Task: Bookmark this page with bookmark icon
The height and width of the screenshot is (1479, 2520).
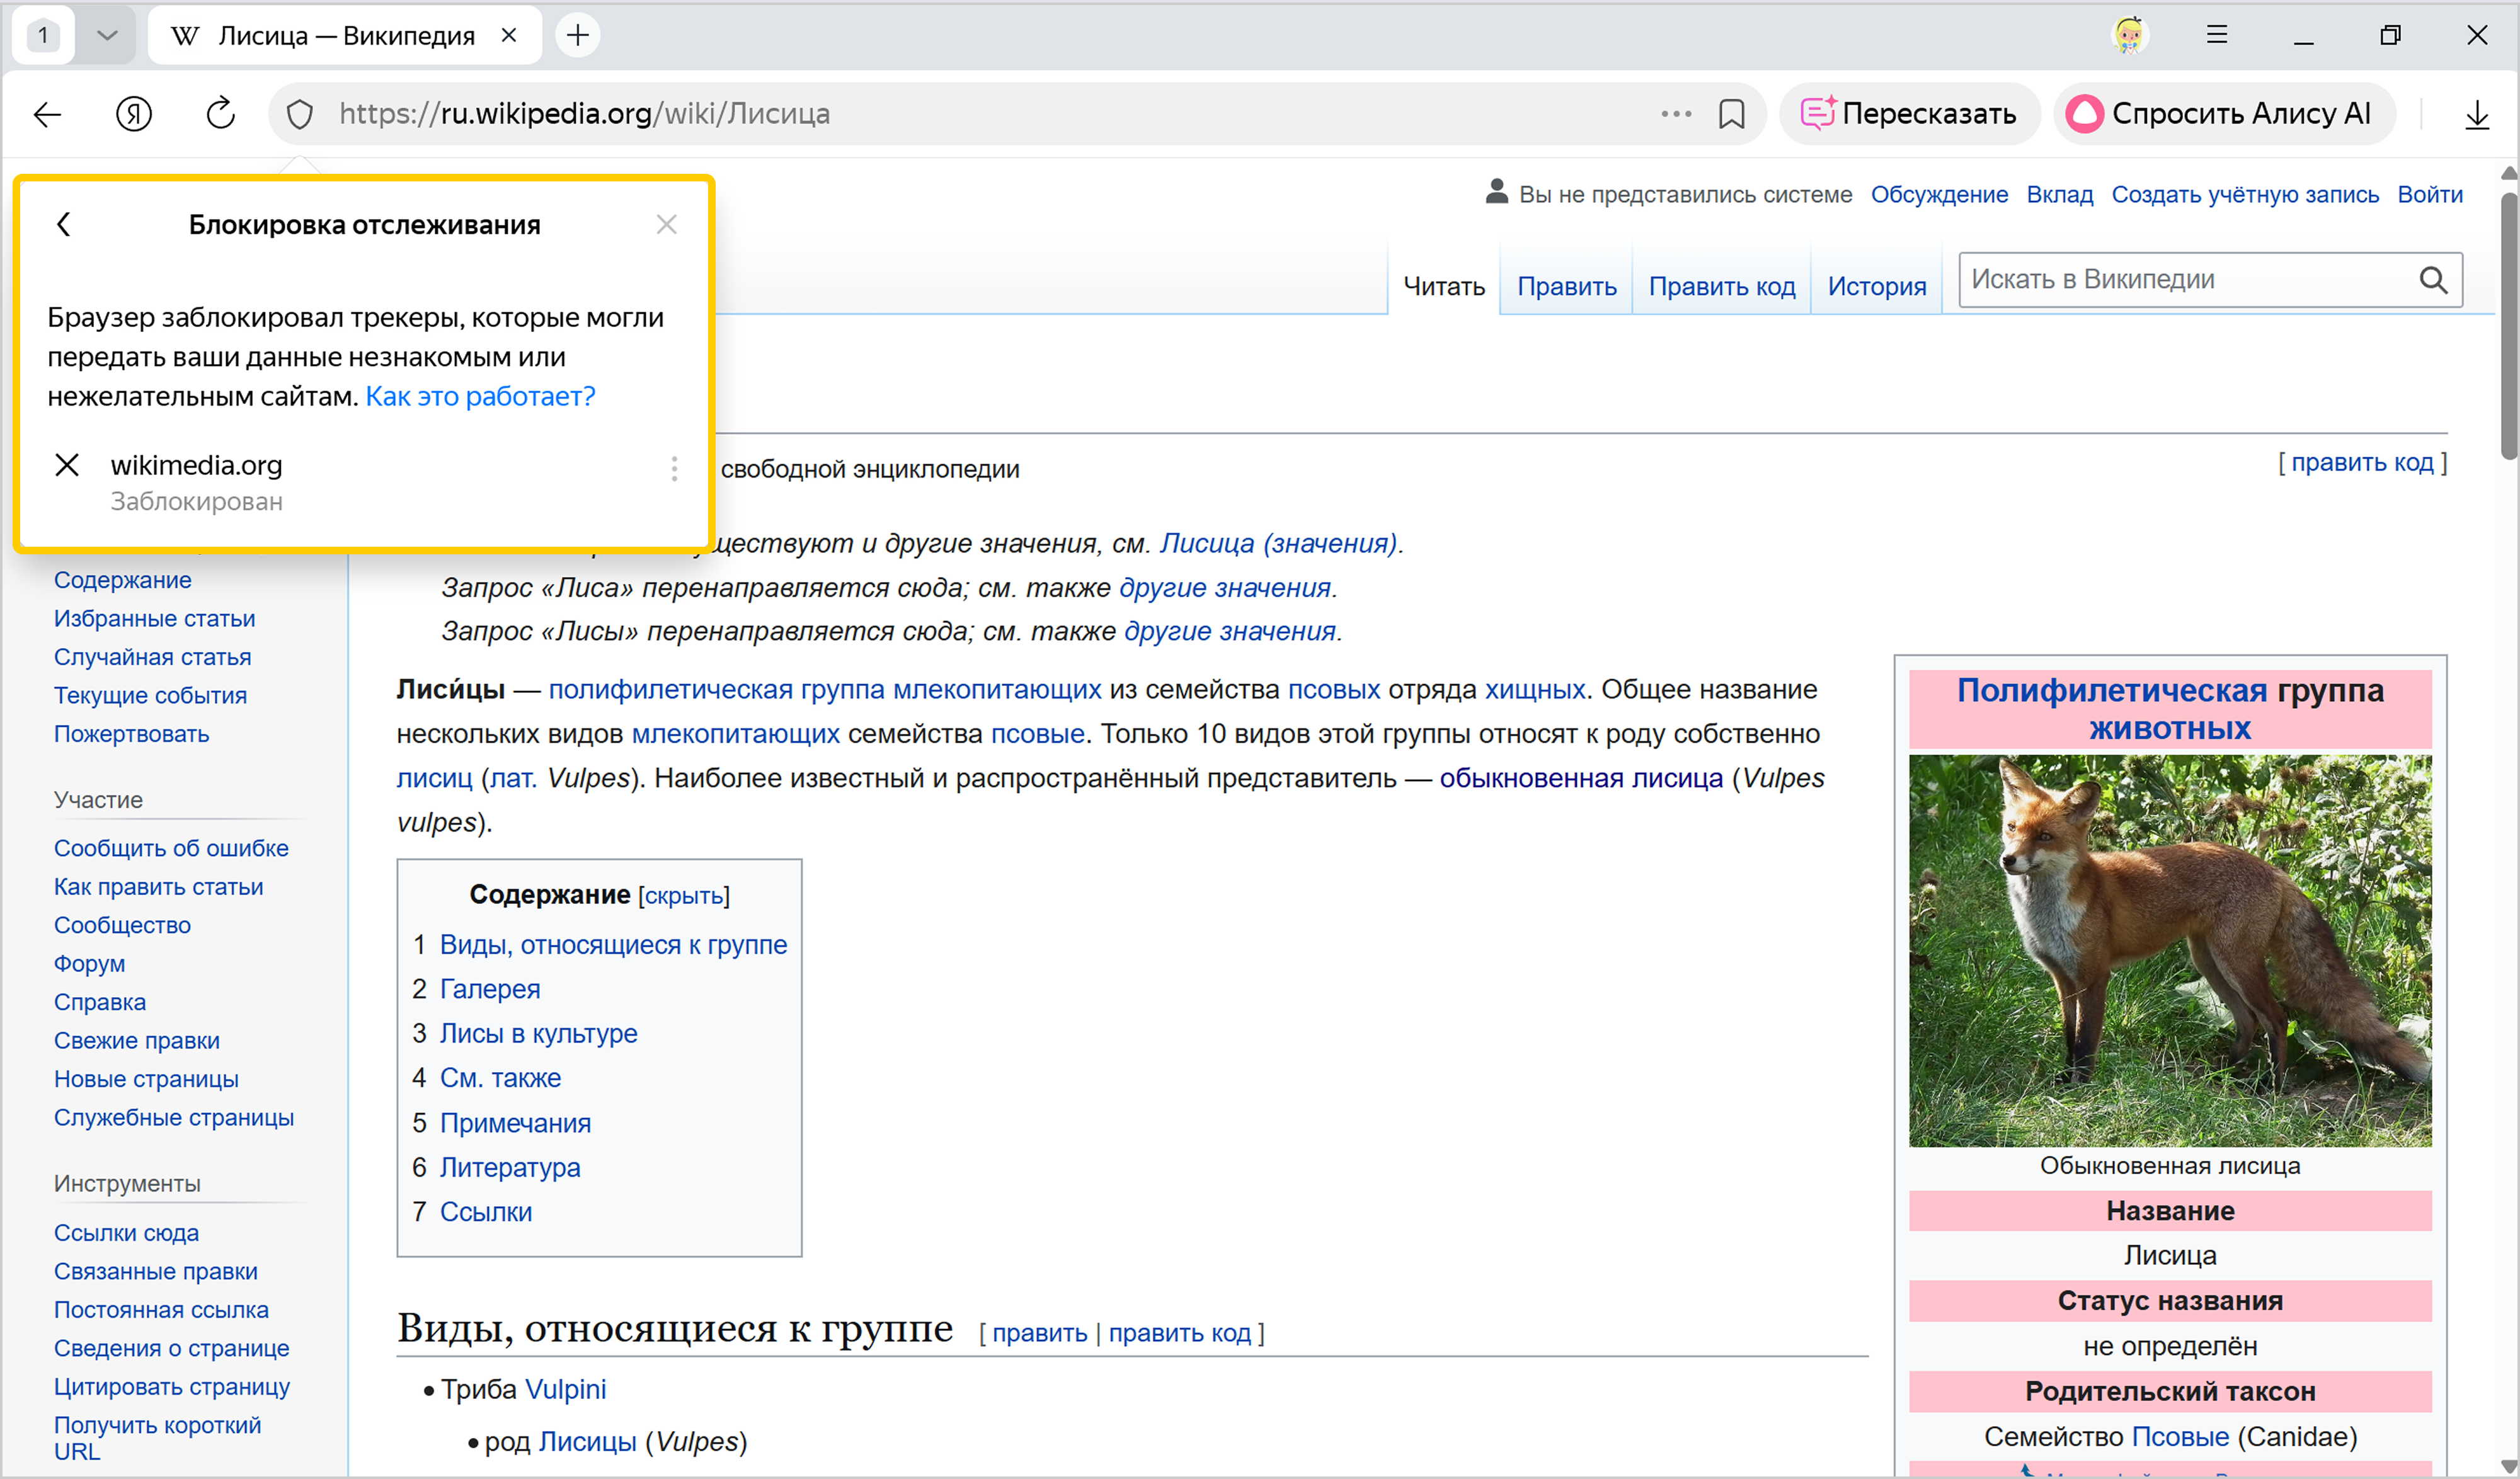Action: [1731, 114]
